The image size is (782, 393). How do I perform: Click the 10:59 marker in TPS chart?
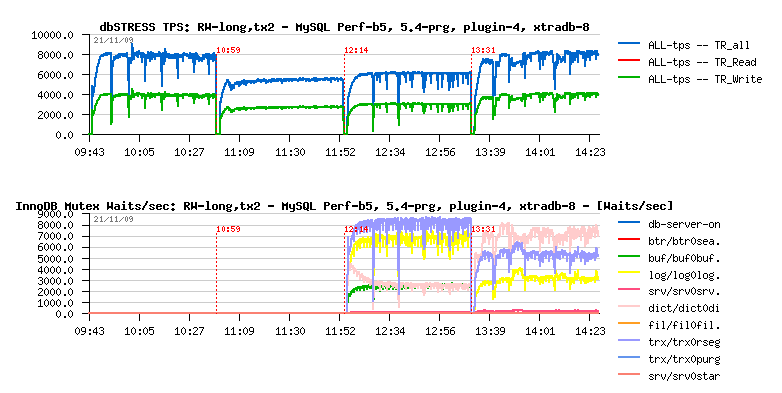228,50
